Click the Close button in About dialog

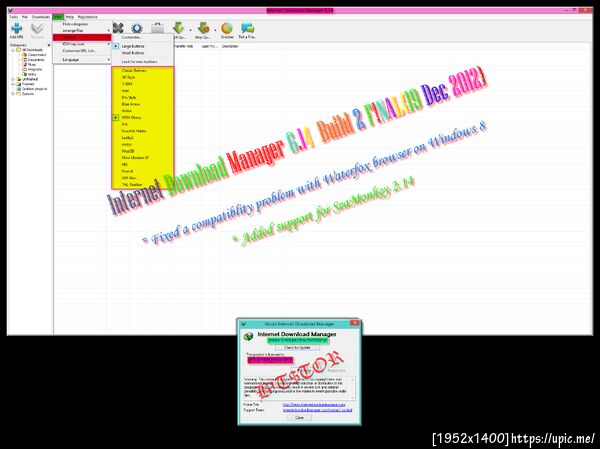300,418
